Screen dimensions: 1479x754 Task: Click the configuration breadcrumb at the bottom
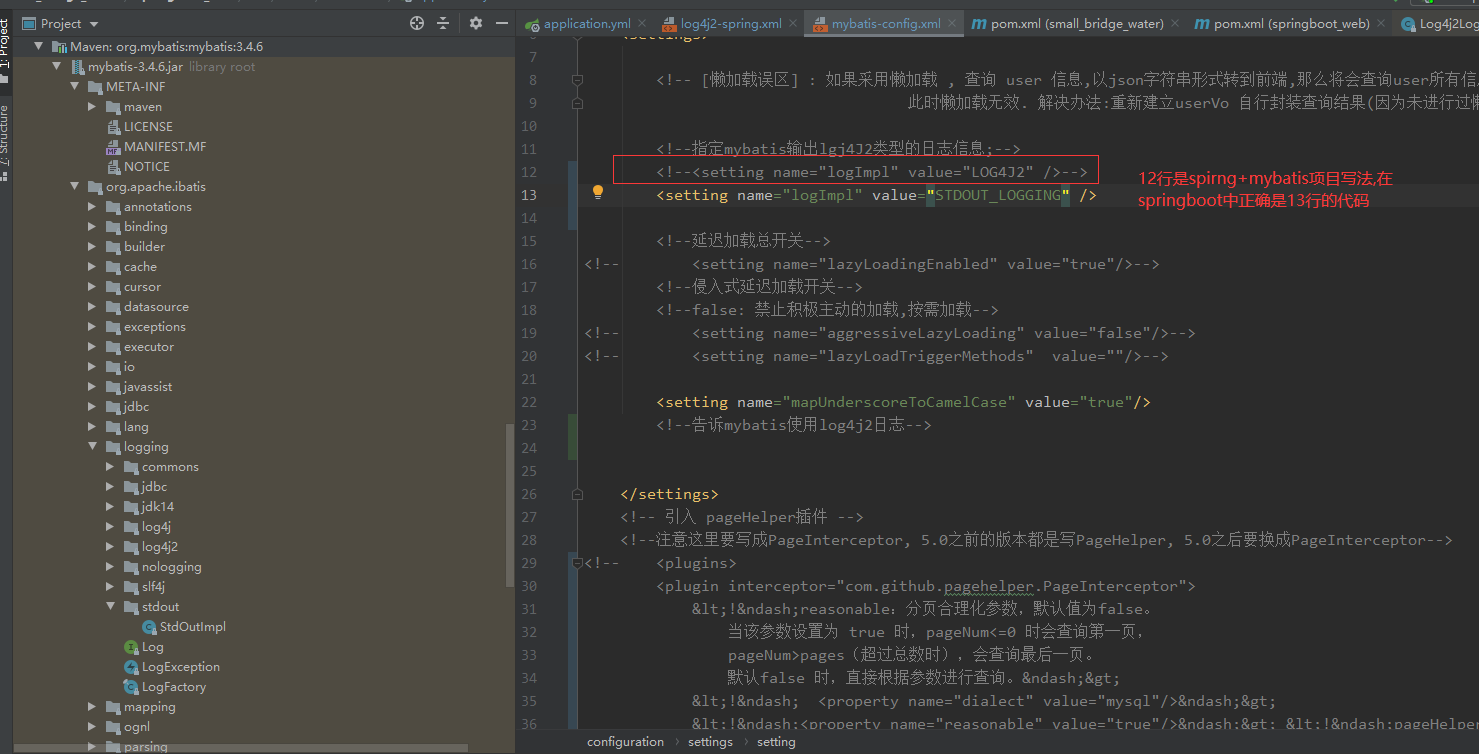pyautogui.click(x=625, y=741)
